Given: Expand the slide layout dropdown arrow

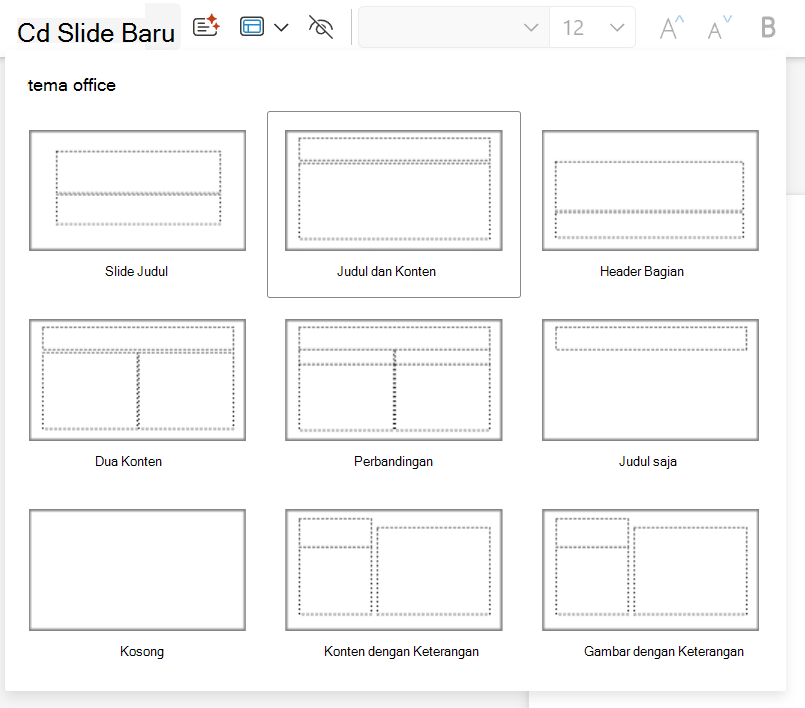Looking at the screenshot, I should (x=281, y=27).
